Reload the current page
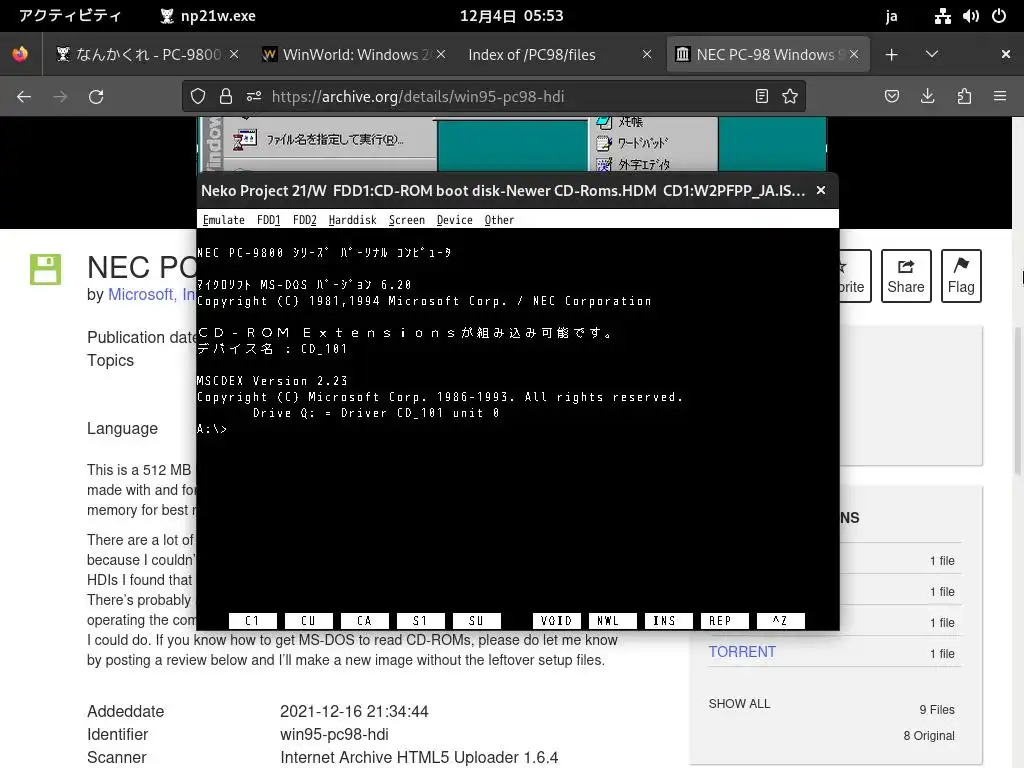The image size is (1024, 768). 96,97
